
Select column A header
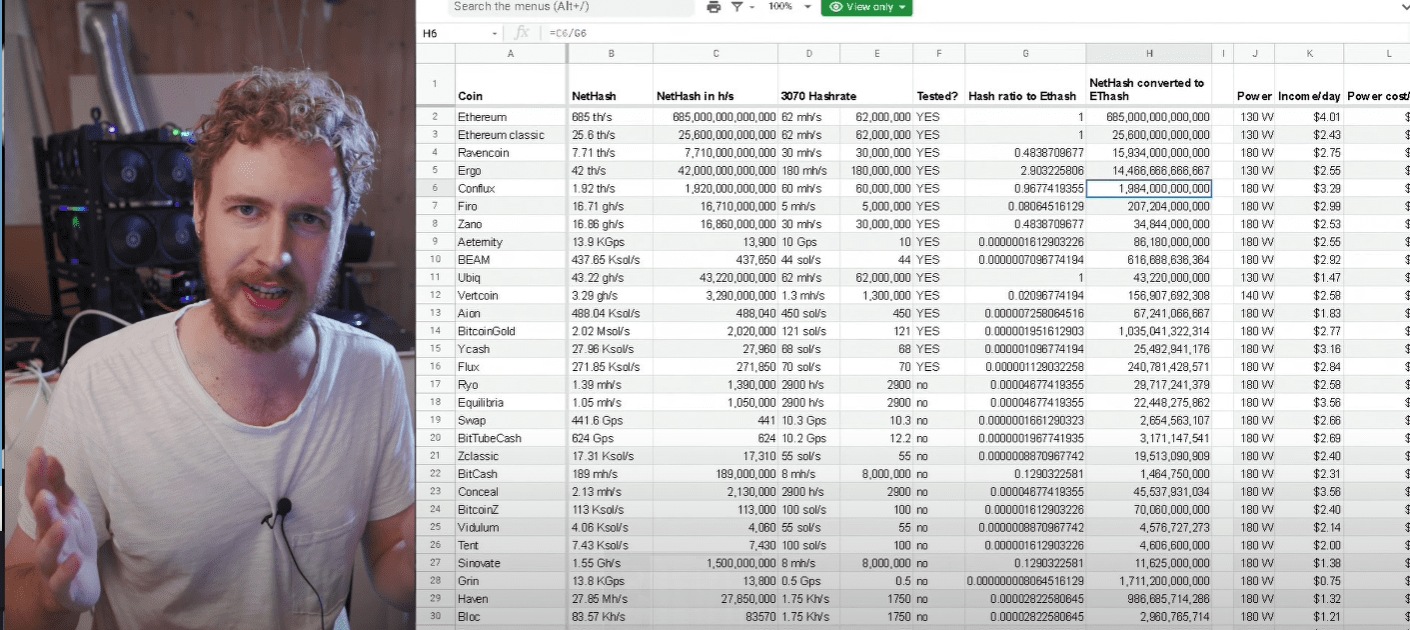tap(511, 53)
